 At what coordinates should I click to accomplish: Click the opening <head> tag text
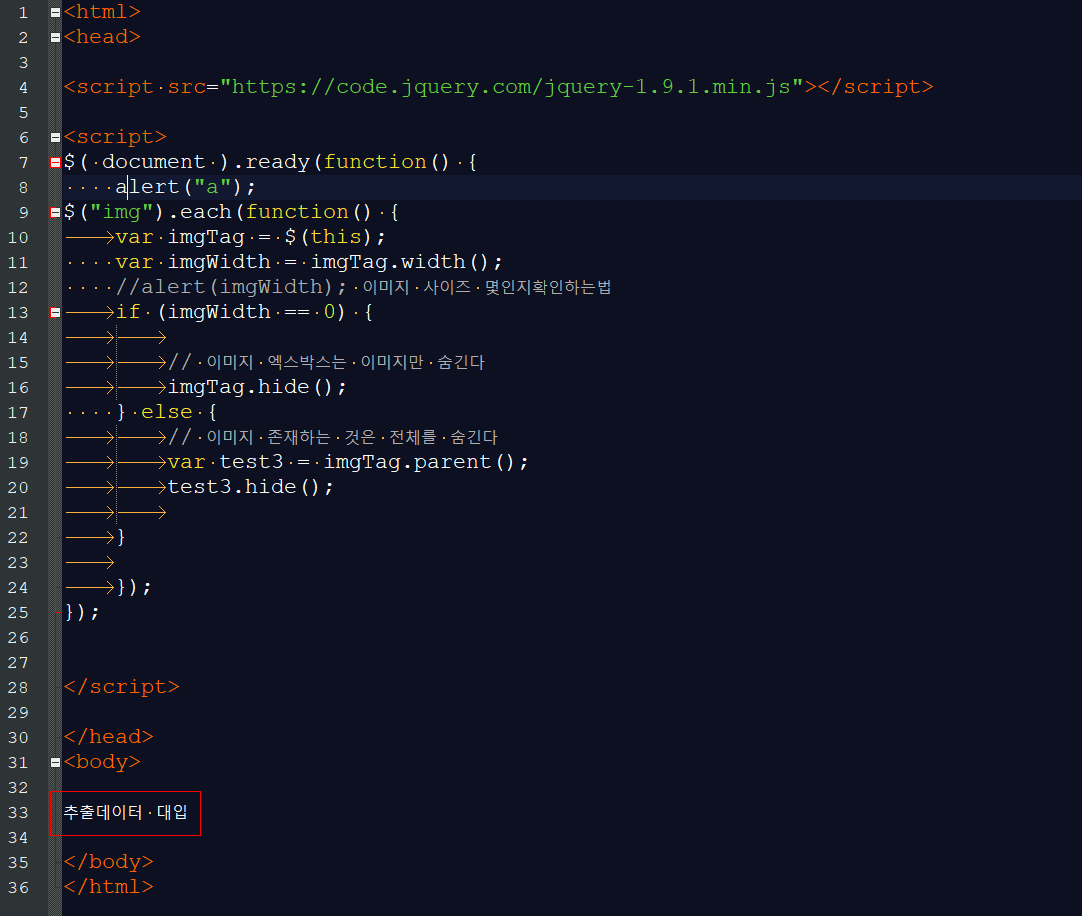[102, 37]
